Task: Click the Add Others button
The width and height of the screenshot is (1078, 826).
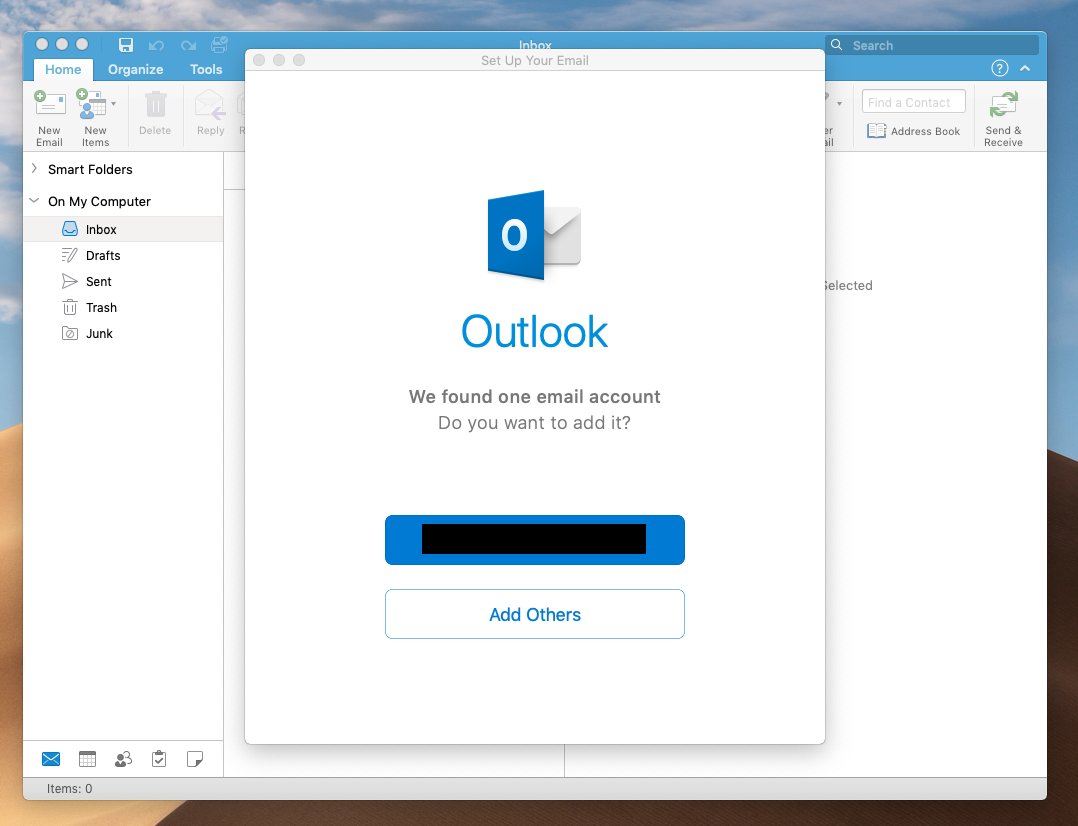Action: click(535, 614)
